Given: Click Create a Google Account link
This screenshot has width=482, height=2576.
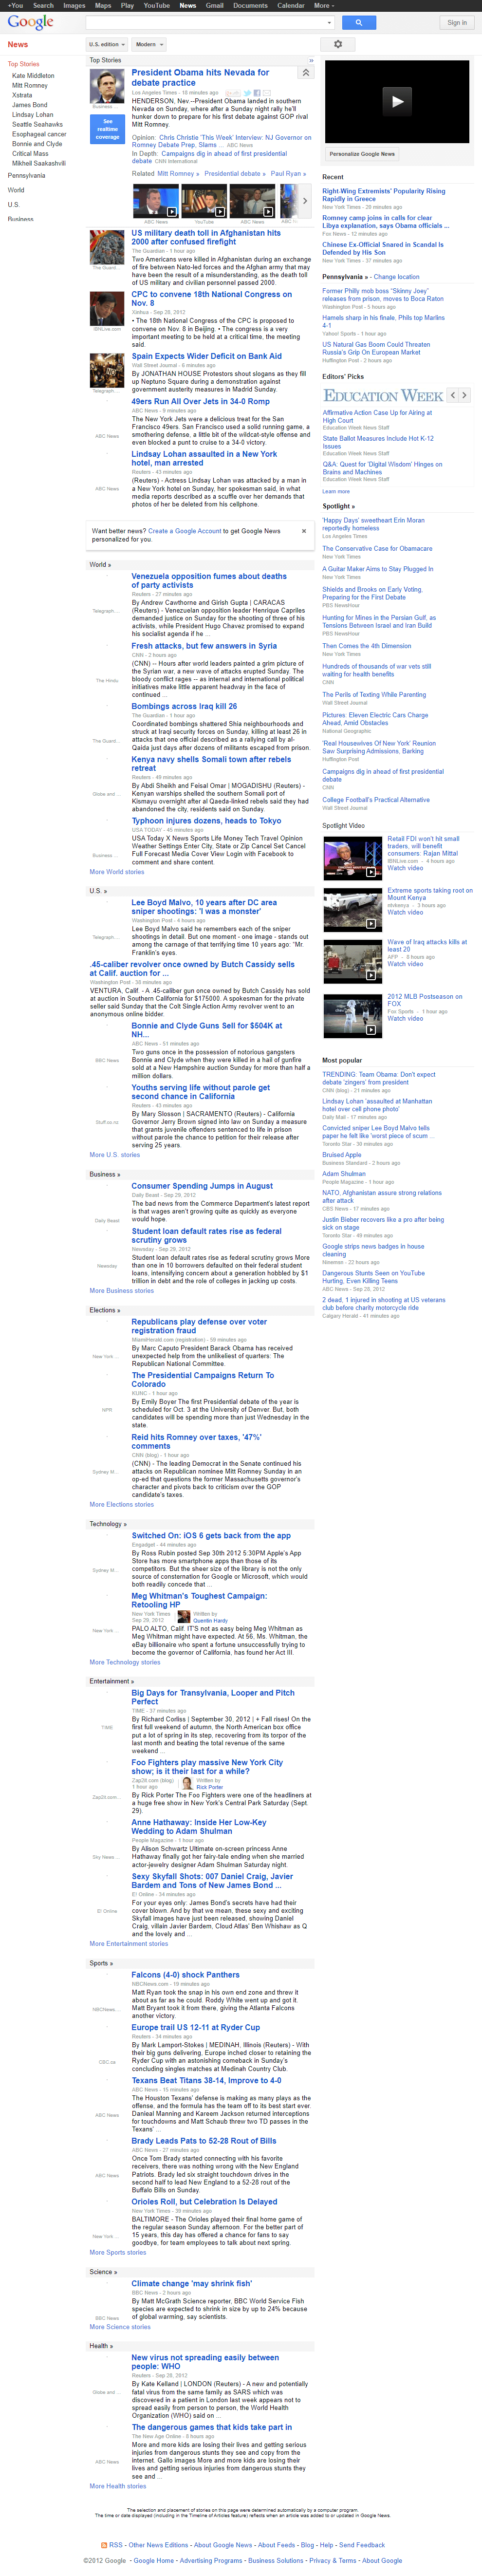Looking at the screenshot, I should tap(186, 531).
